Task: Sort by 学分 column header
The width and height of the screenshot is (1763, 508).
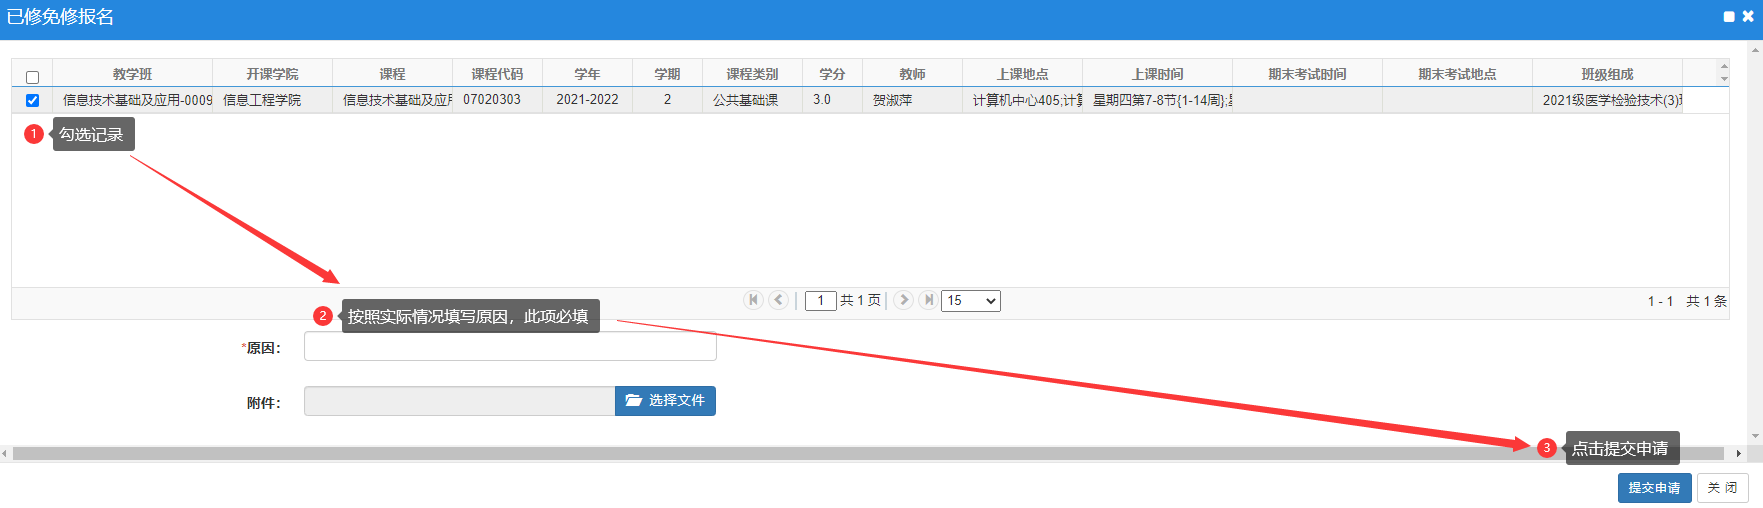Action: click(832, 74)
